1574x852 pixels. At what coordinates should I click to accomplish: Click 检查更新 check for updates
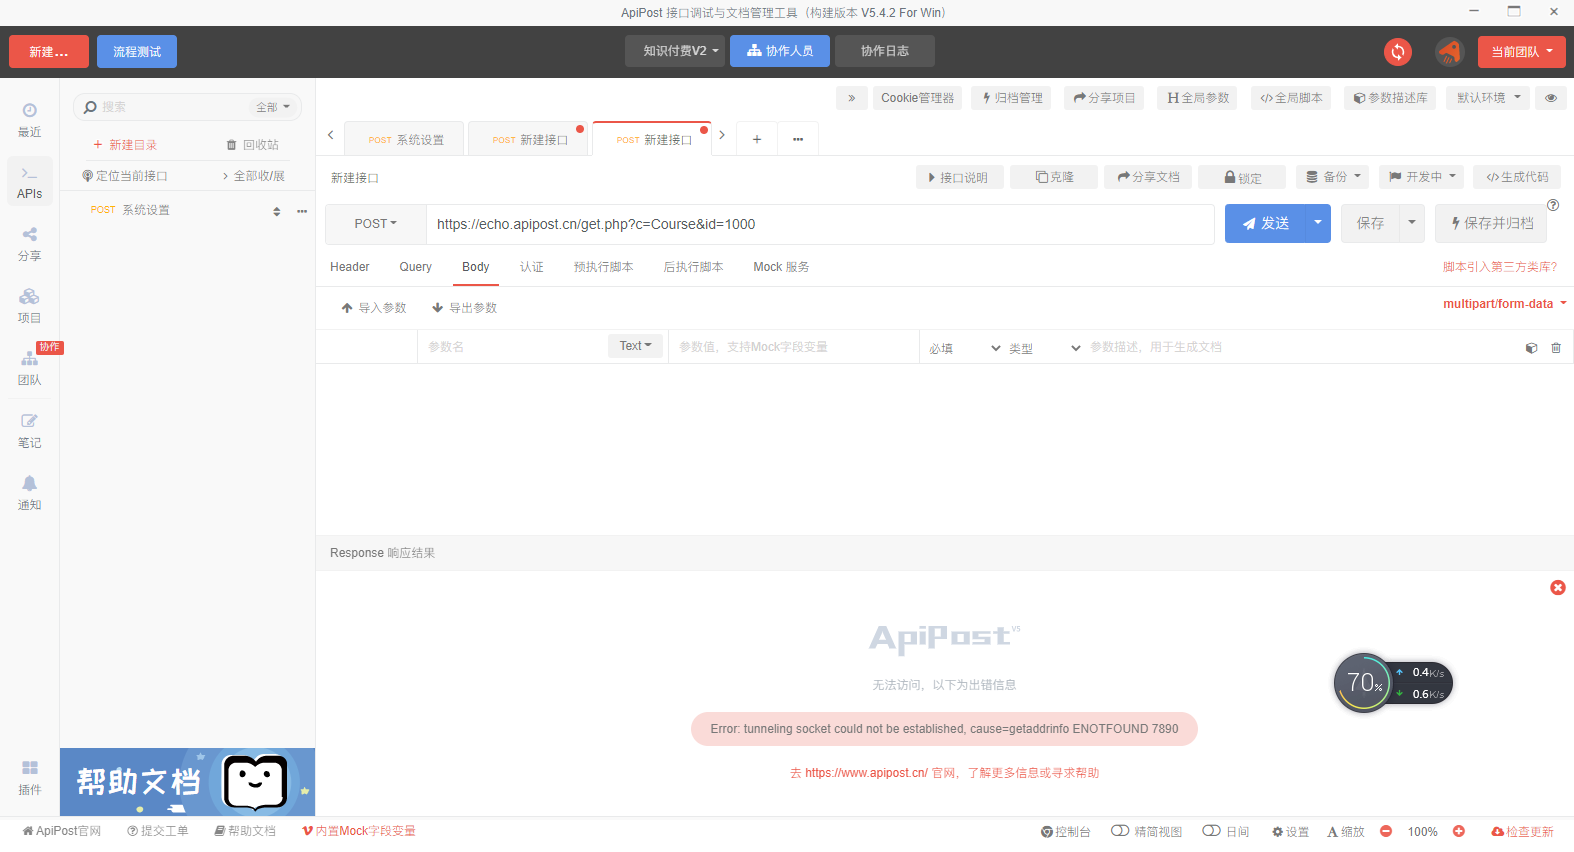click(x=1522, y=832)
